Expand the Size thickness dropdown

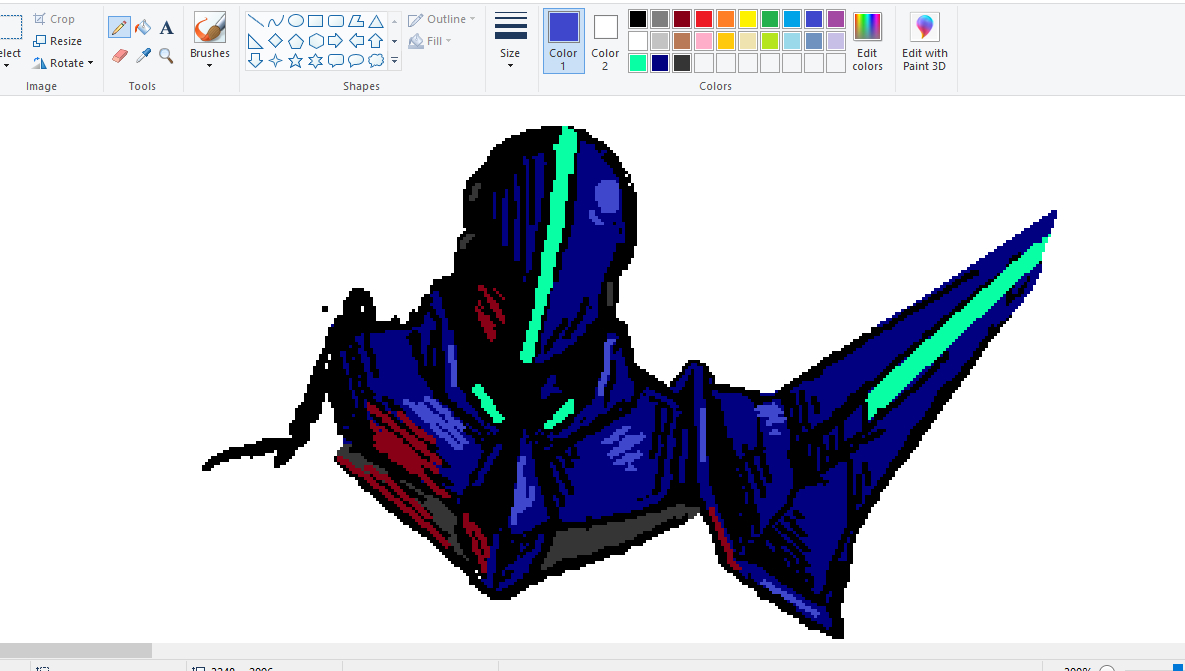(510, 41)
